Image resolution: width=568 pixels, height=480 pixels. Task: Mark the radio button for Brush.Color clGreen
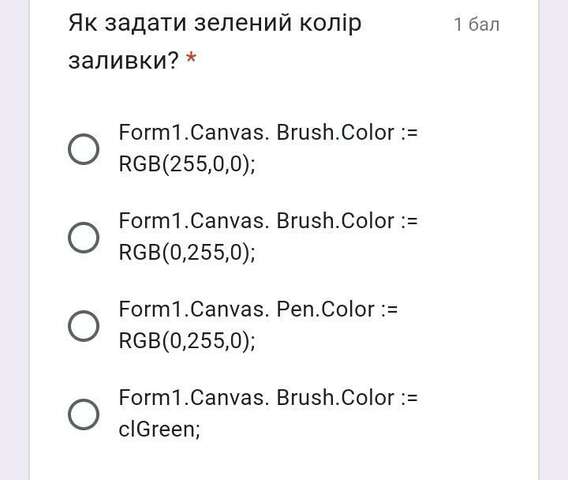[x=84, y=414]
